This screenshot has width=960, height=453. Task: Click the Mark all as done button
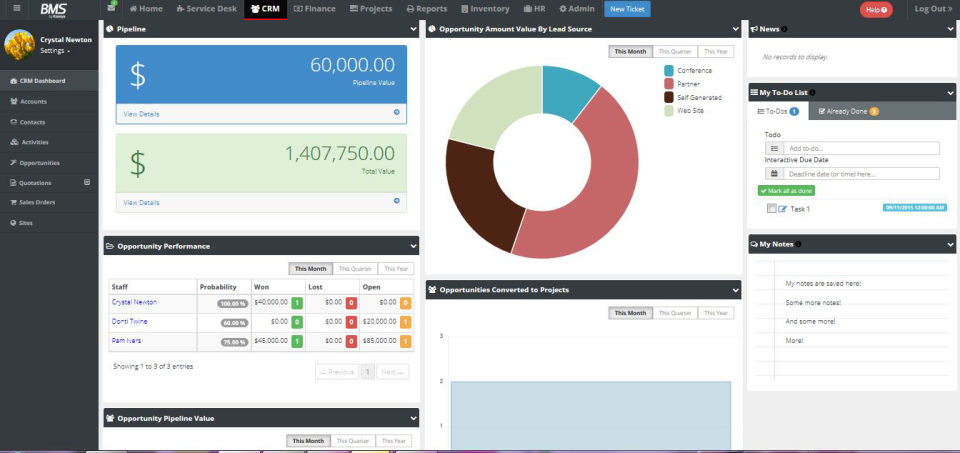786,190
